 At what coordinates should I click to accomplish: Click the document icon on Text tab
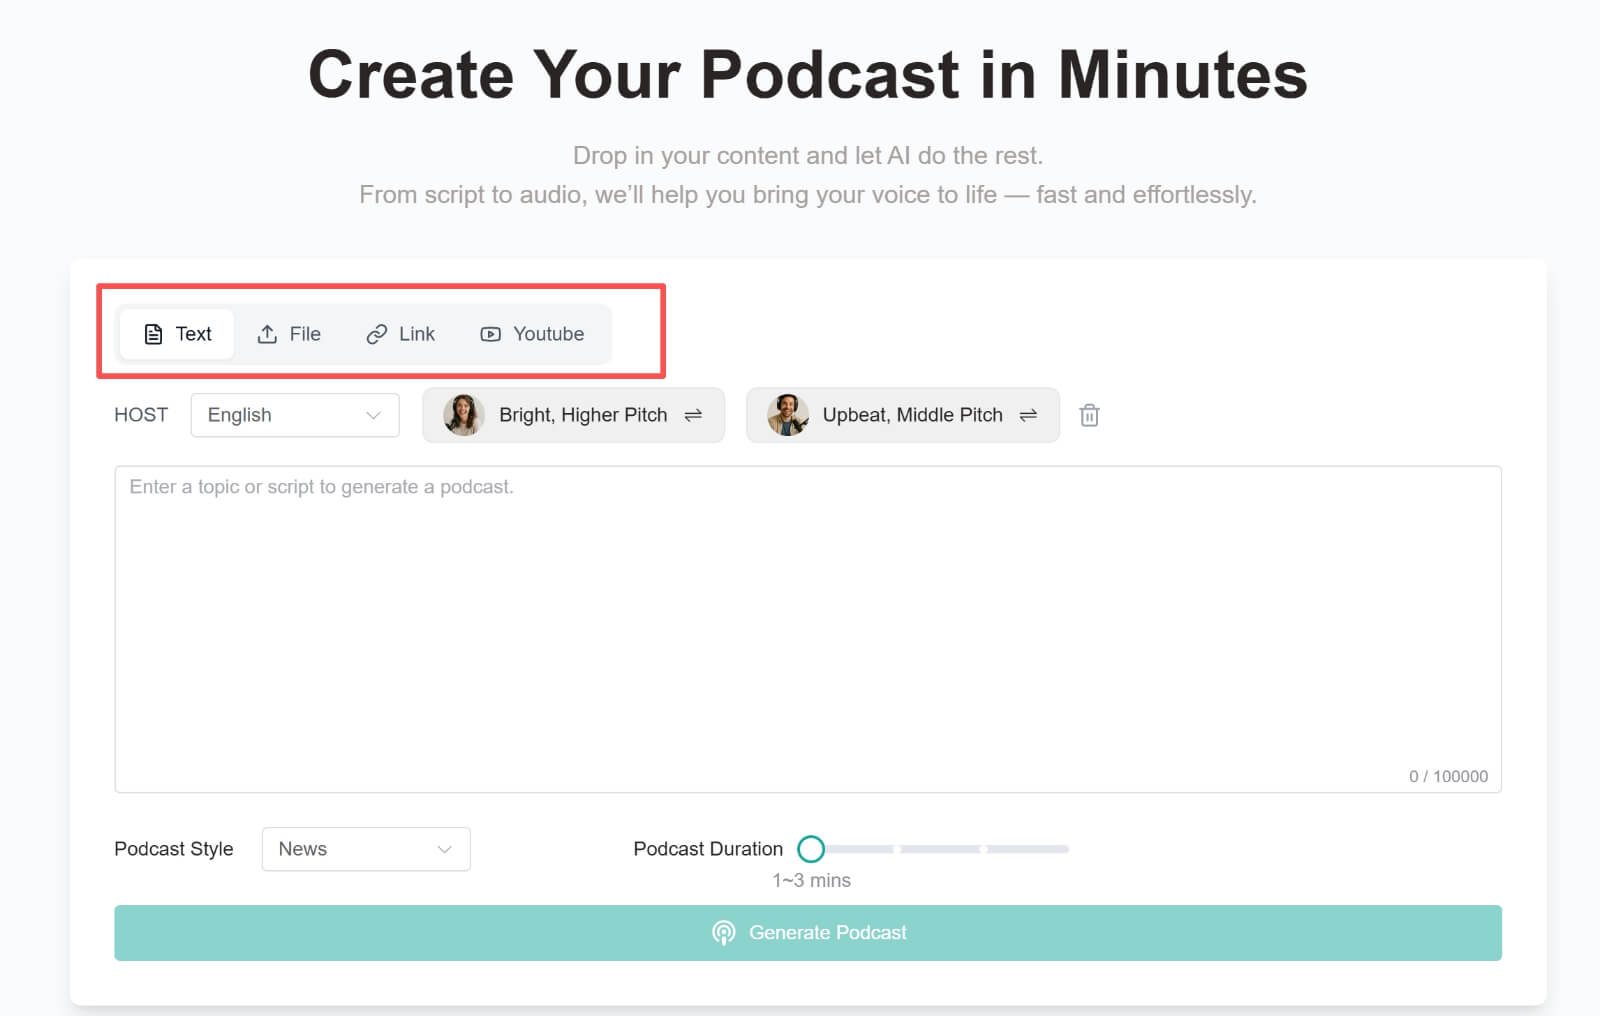(x=153, y=334)
